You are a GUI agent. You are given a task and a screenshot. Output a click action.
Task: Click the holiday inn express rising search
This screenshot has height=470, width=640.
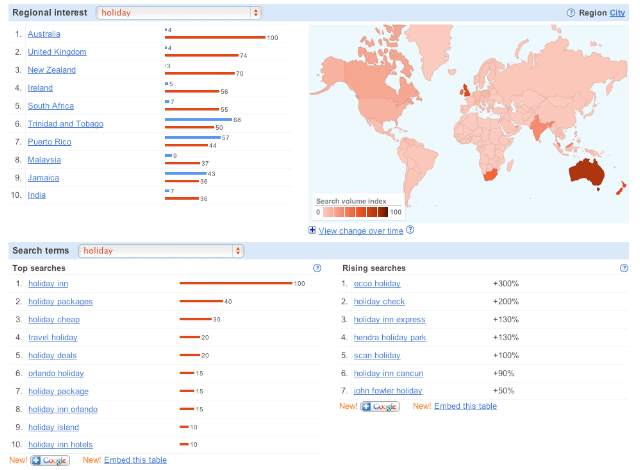pyautogui.click(x=389, y=319)
